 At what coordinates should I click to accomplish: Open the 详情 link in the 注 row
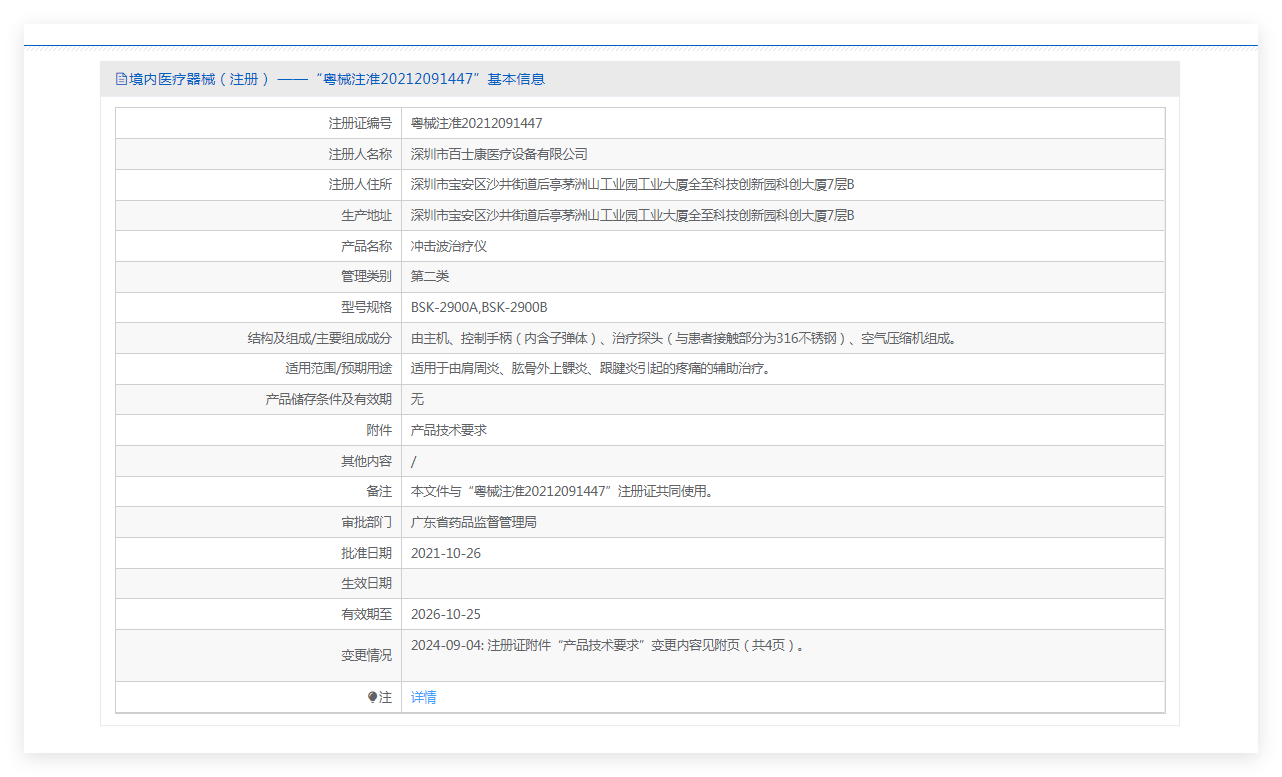424,697
